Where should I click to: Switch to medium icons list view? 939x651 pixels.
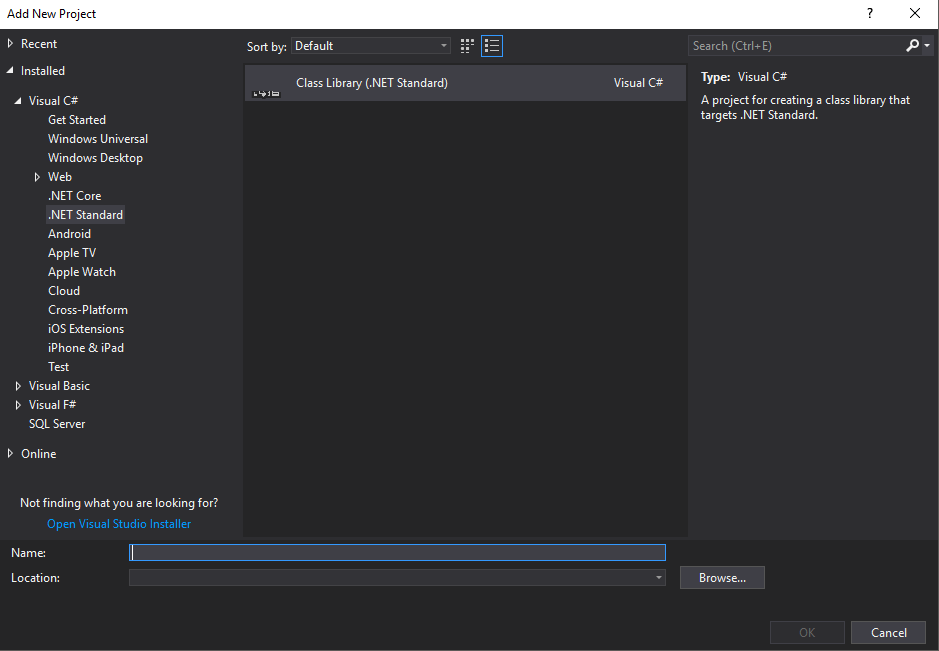coord(492,46)
